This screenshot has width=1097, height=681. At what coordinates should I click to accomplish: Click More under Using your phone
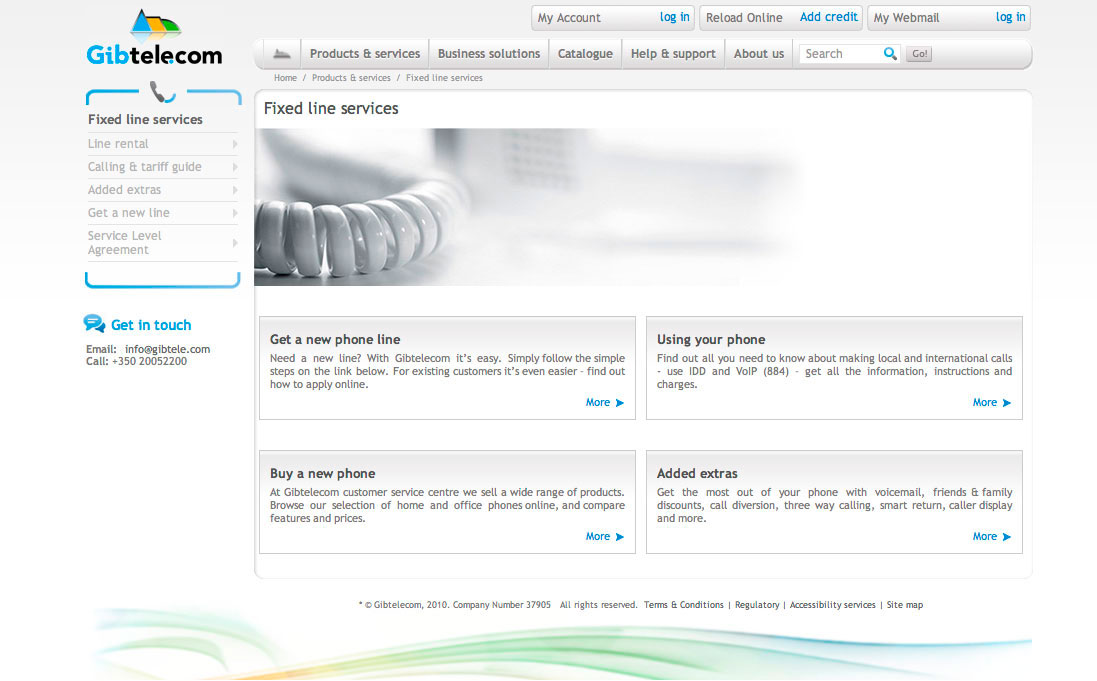click(984, 402)
